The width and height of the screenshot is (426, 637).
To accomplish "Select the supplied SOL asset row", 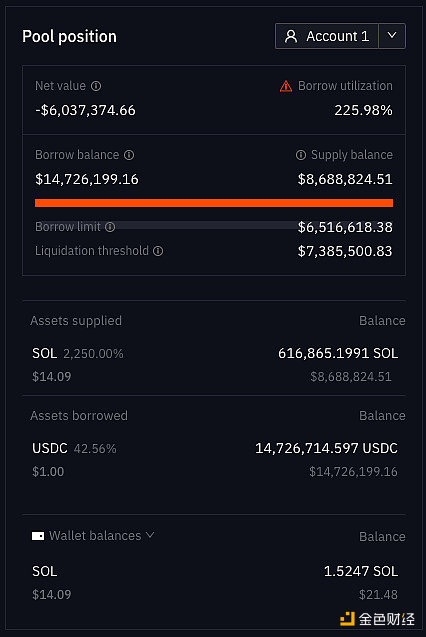I will [214, 365].
